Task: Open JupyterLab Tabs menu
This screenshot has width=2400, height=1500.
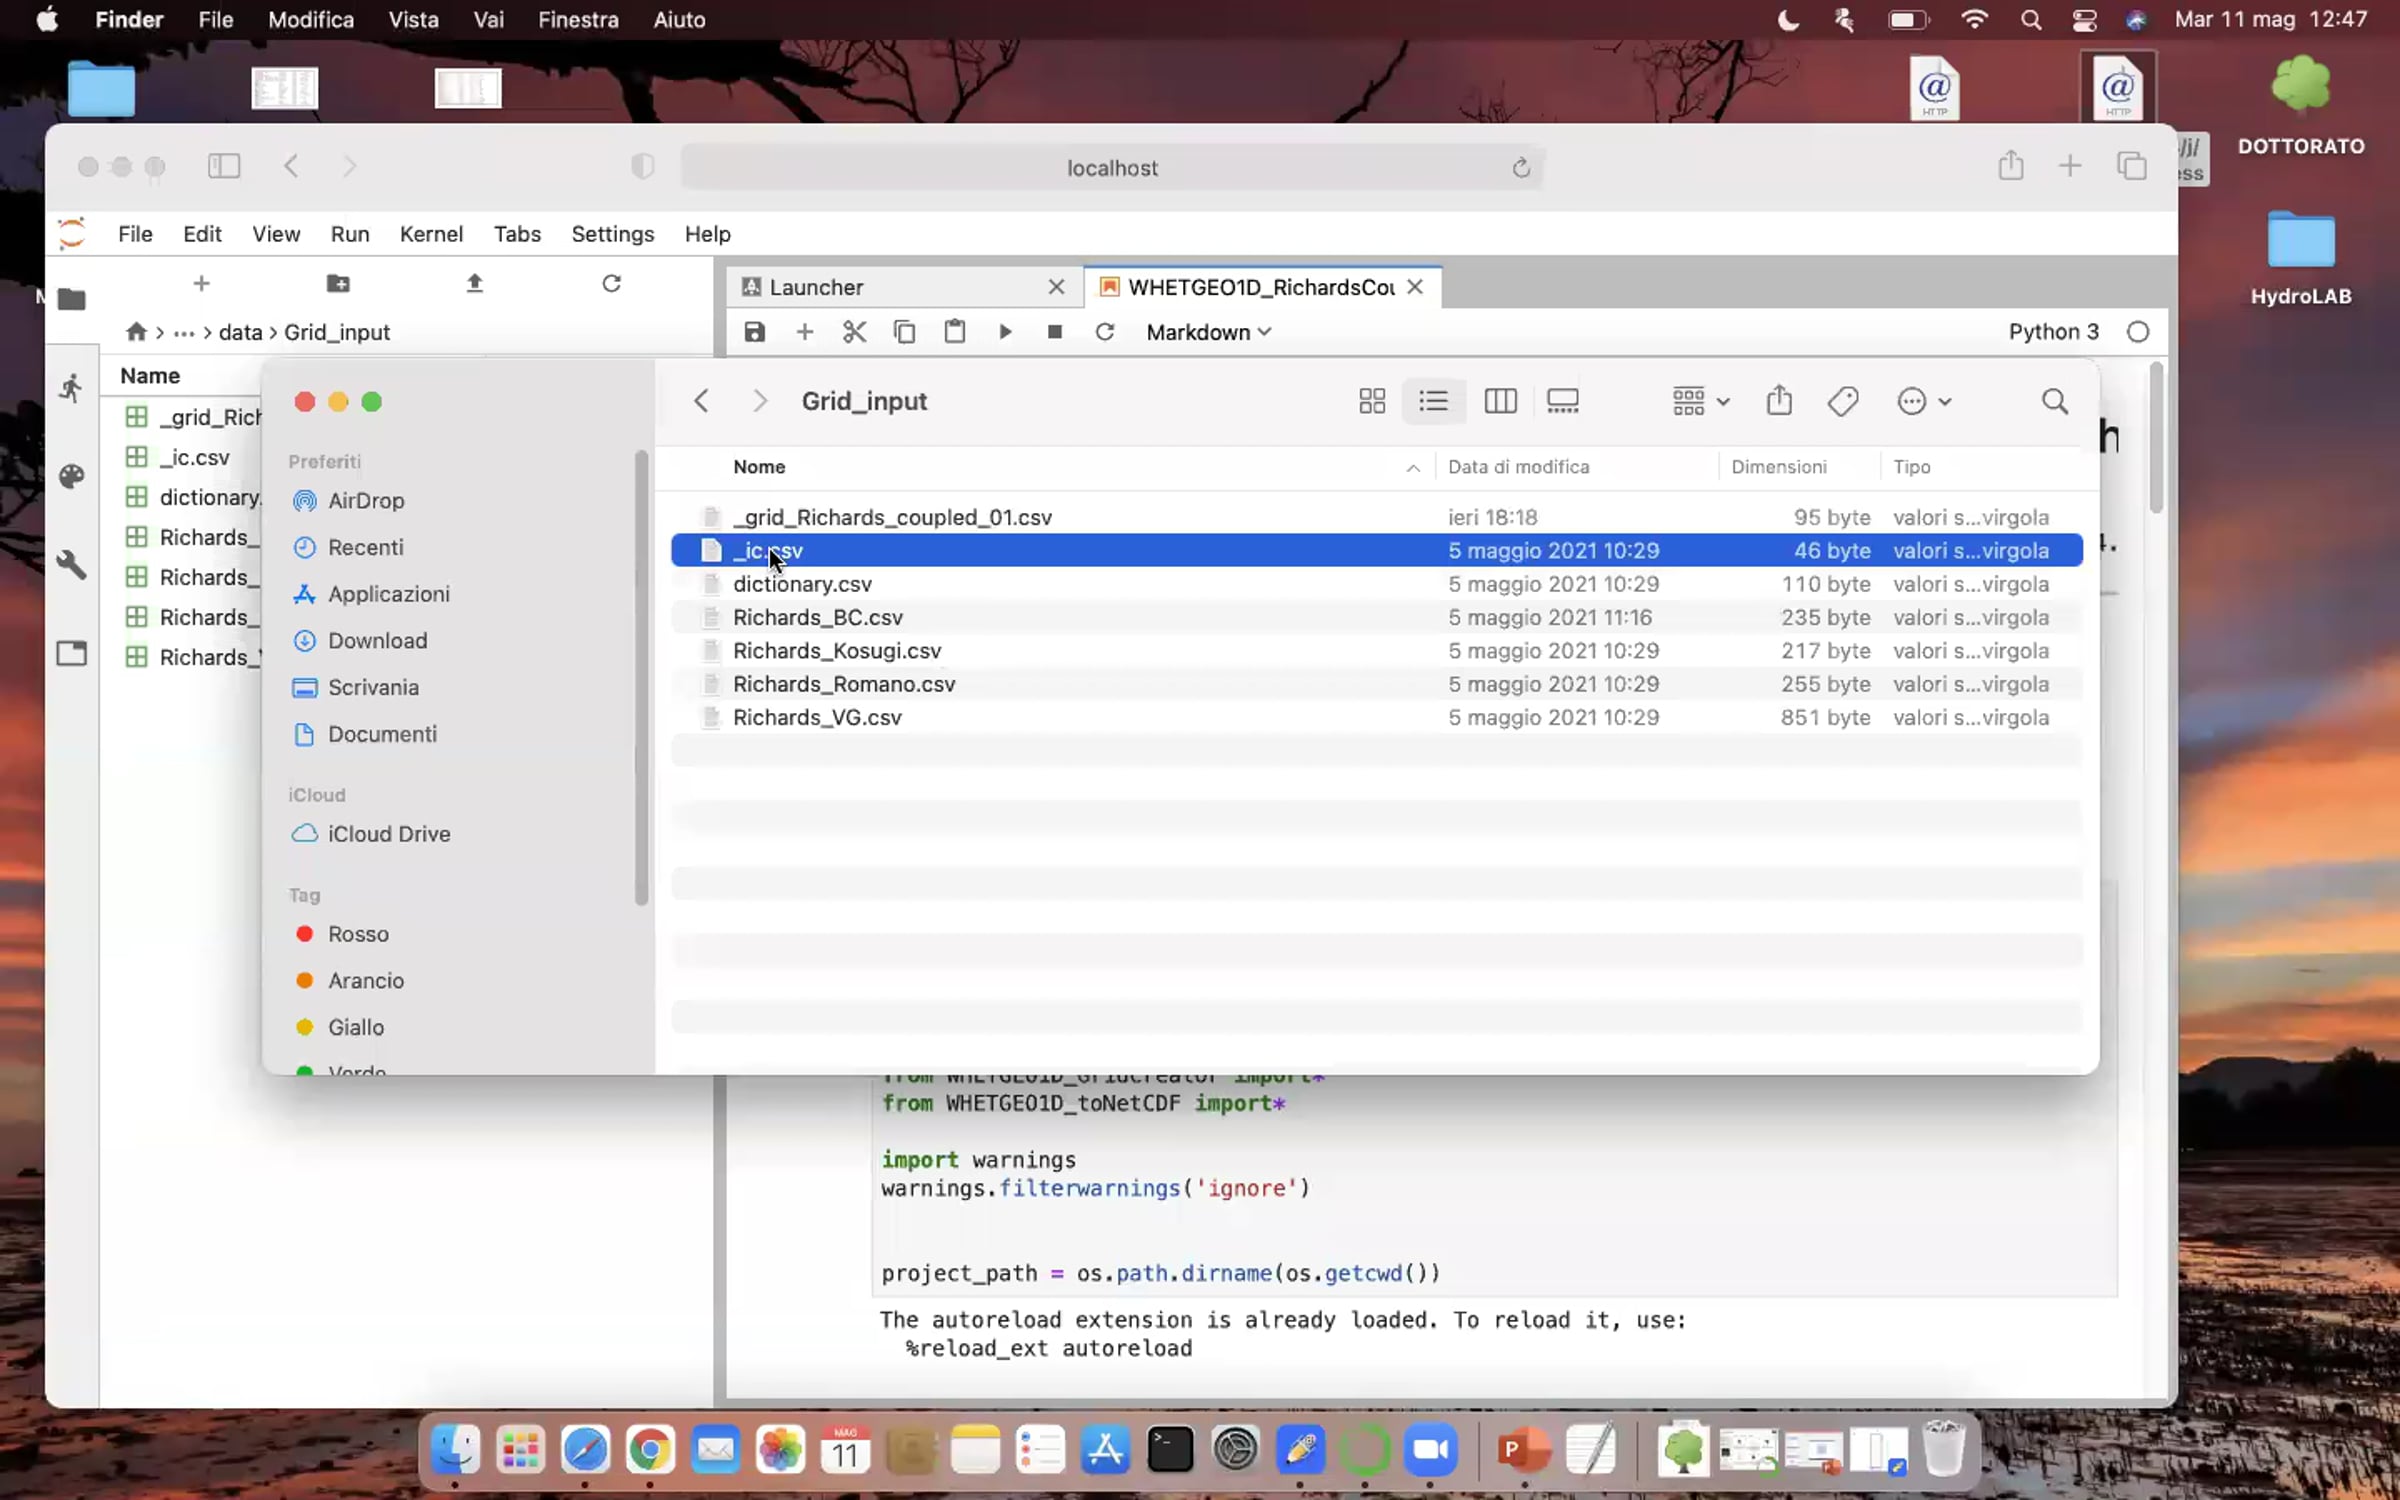Action: pyautogui.click(x=517, y=234)
